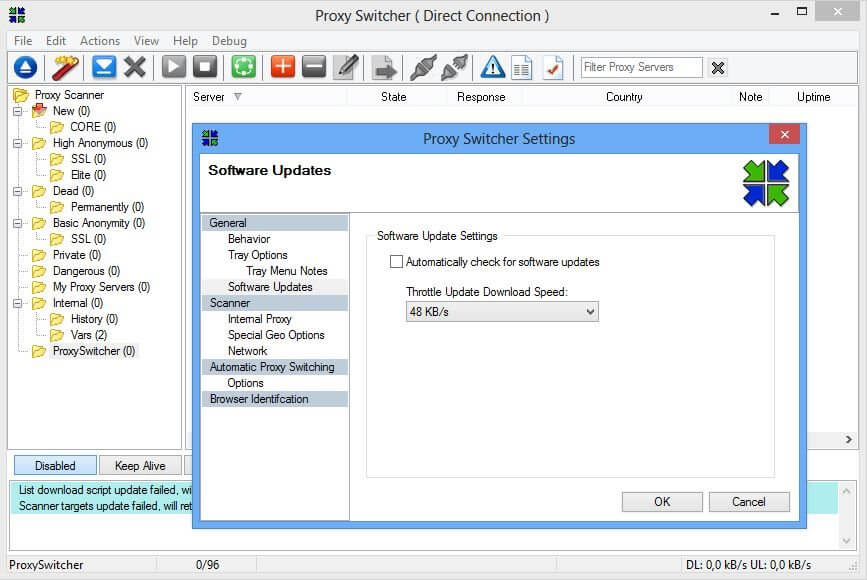Click Cancel in the Settings dialog

(749, 502)
